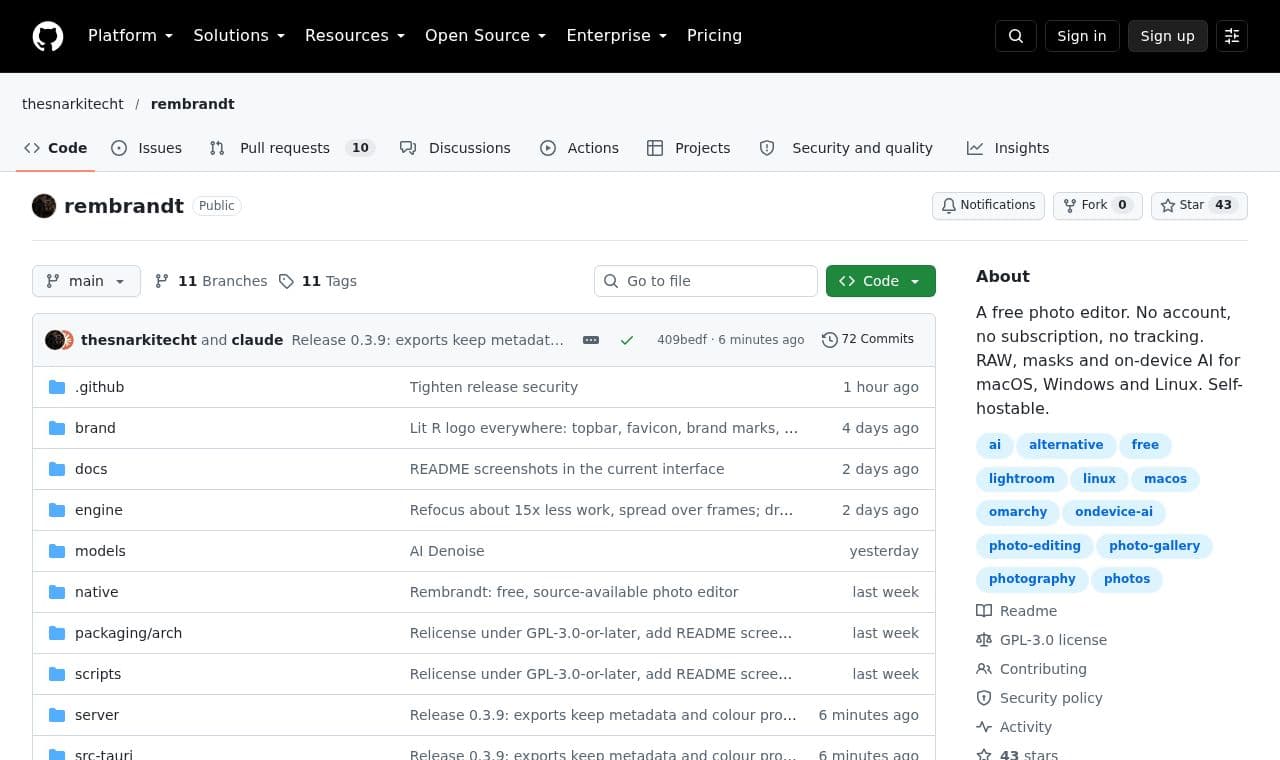This screenshot has width=1280, height=760.
Task: Expand the Platform menu
Action: [130, 36]
